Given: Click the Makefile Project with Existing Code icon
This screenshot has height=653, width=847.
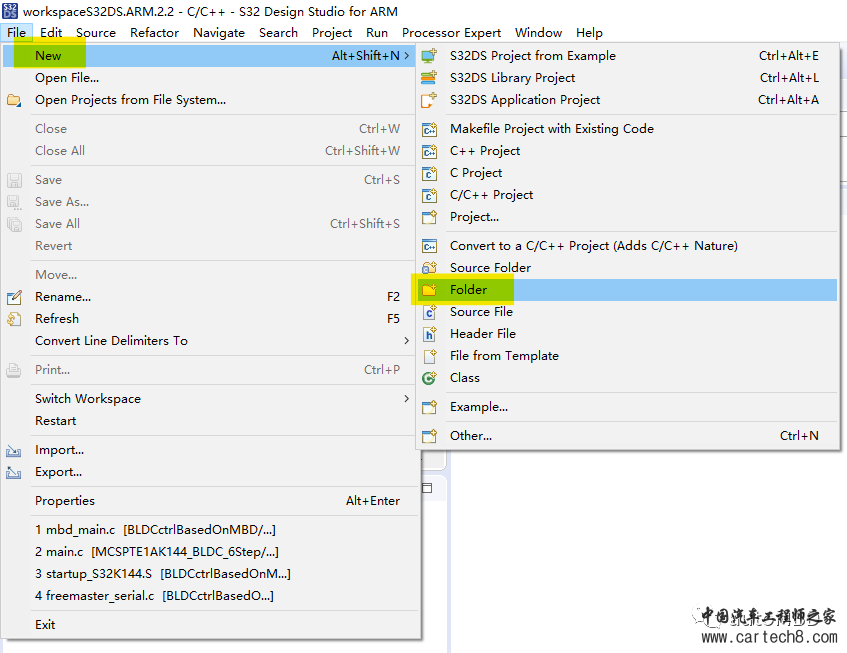Looking at the screenshot, I should click(x=429, y=129).
